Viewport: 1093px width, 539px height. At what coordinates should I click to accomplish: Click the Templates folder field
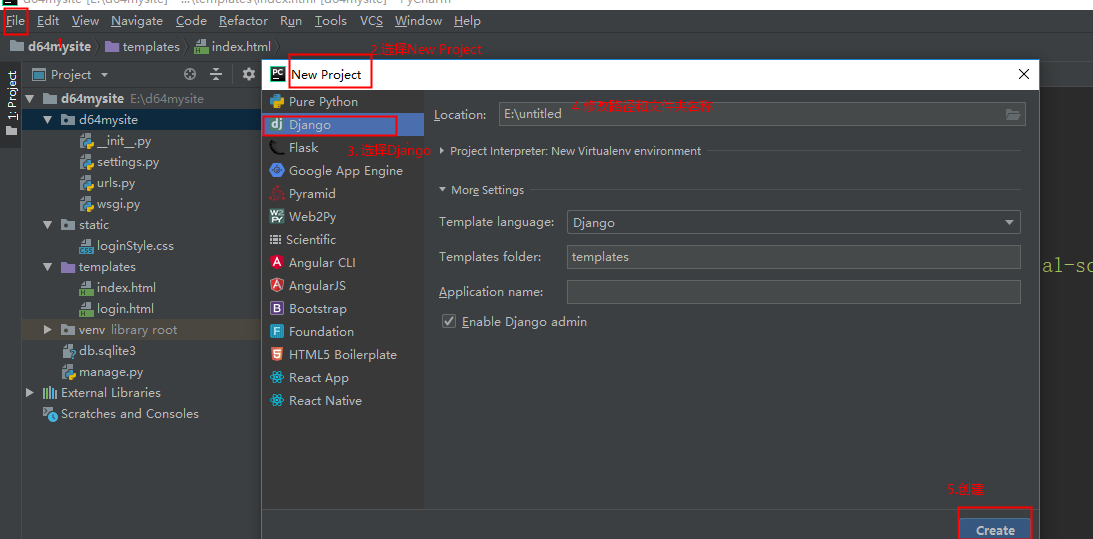pos(794,257)
